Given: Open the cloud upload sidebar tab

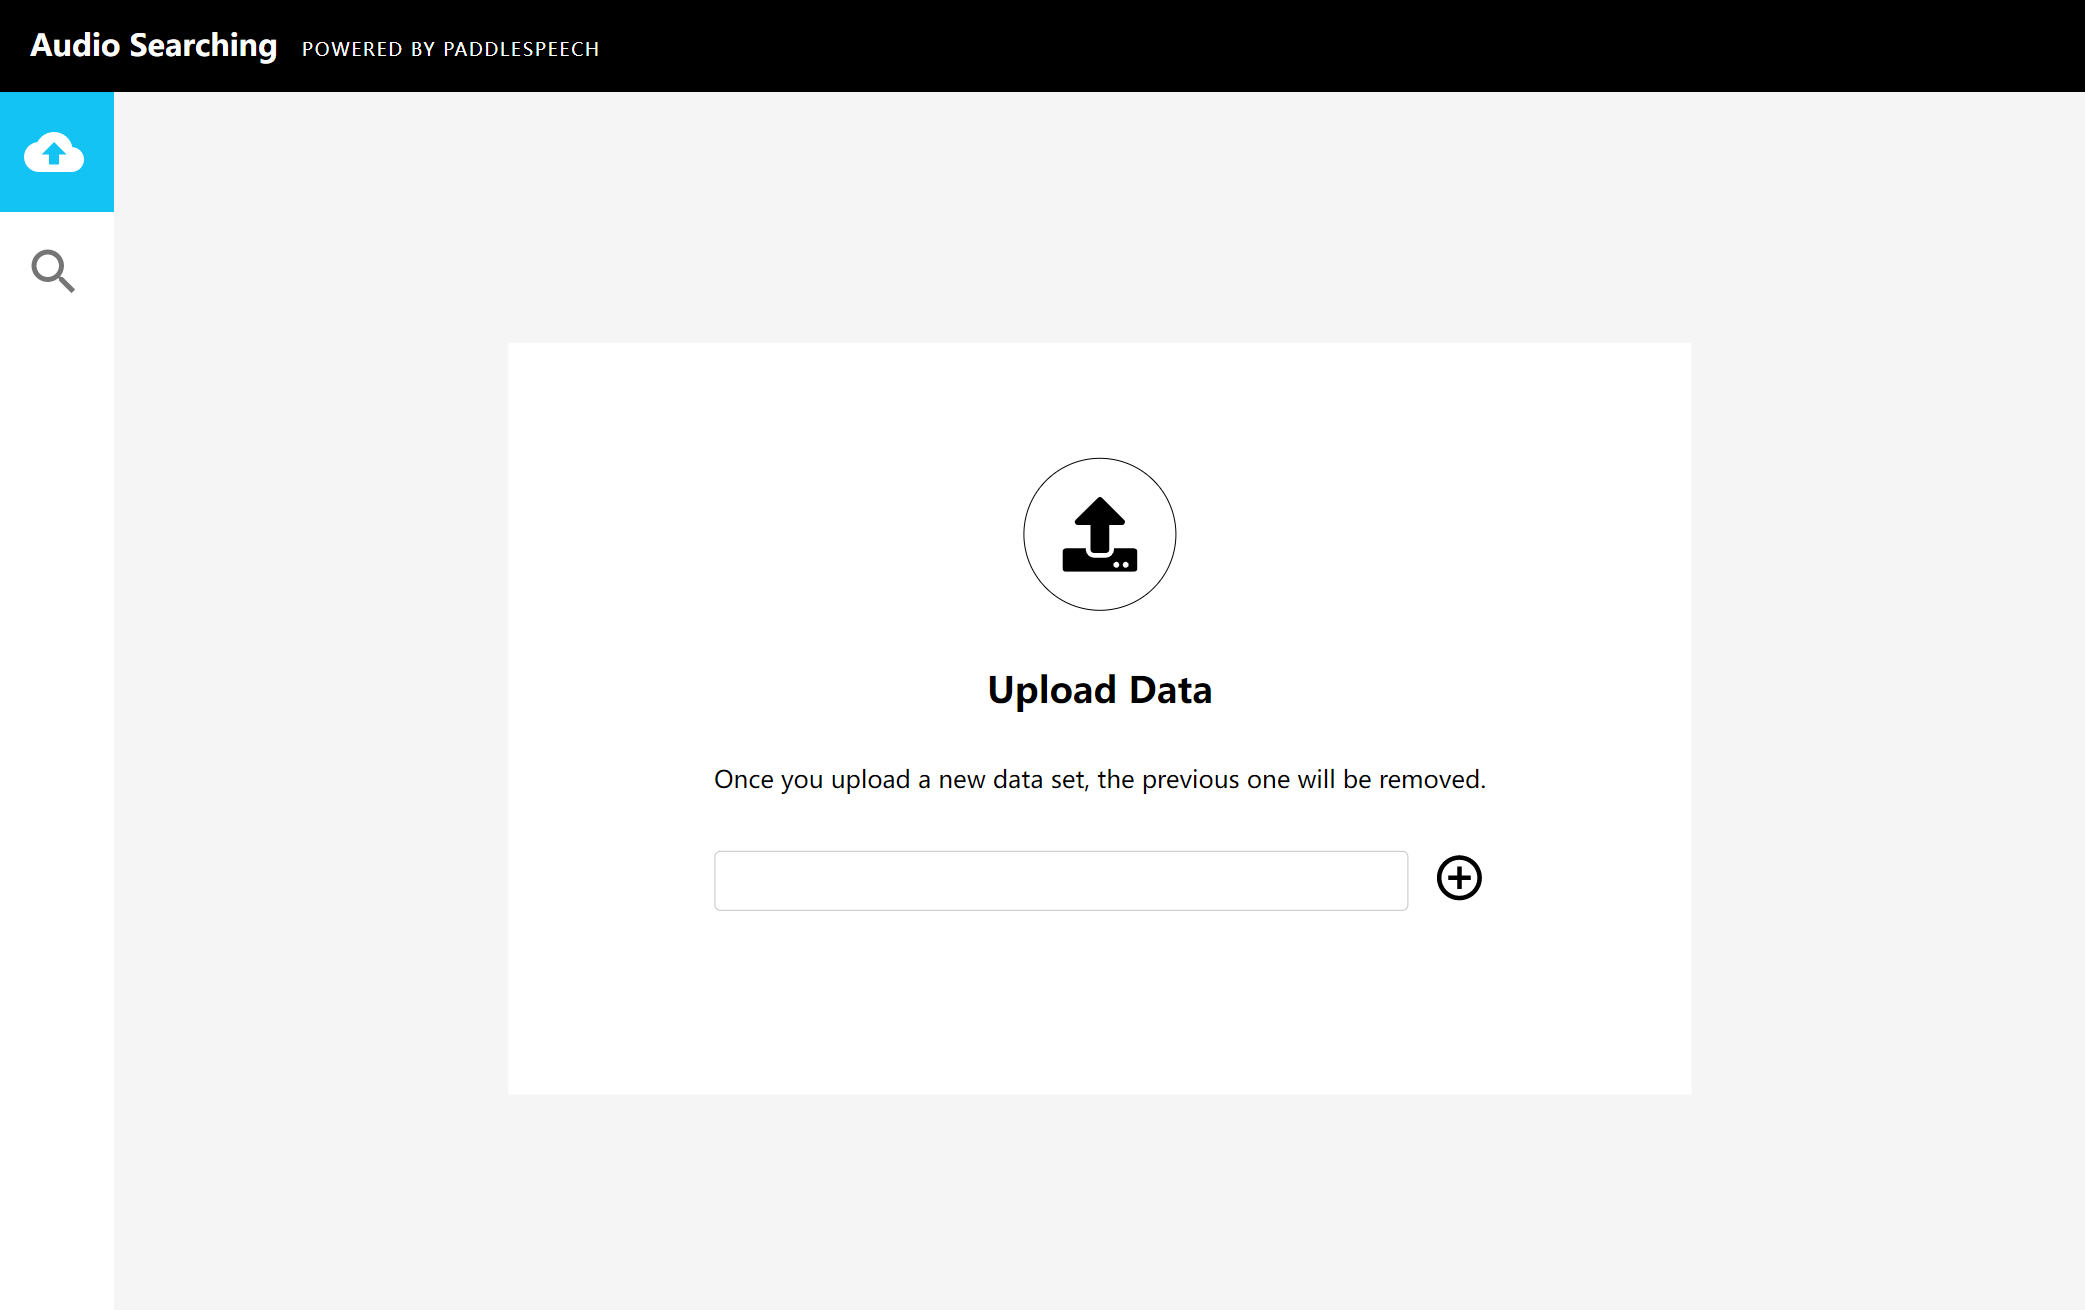Looking at the screenshot, I should point(56,152).
